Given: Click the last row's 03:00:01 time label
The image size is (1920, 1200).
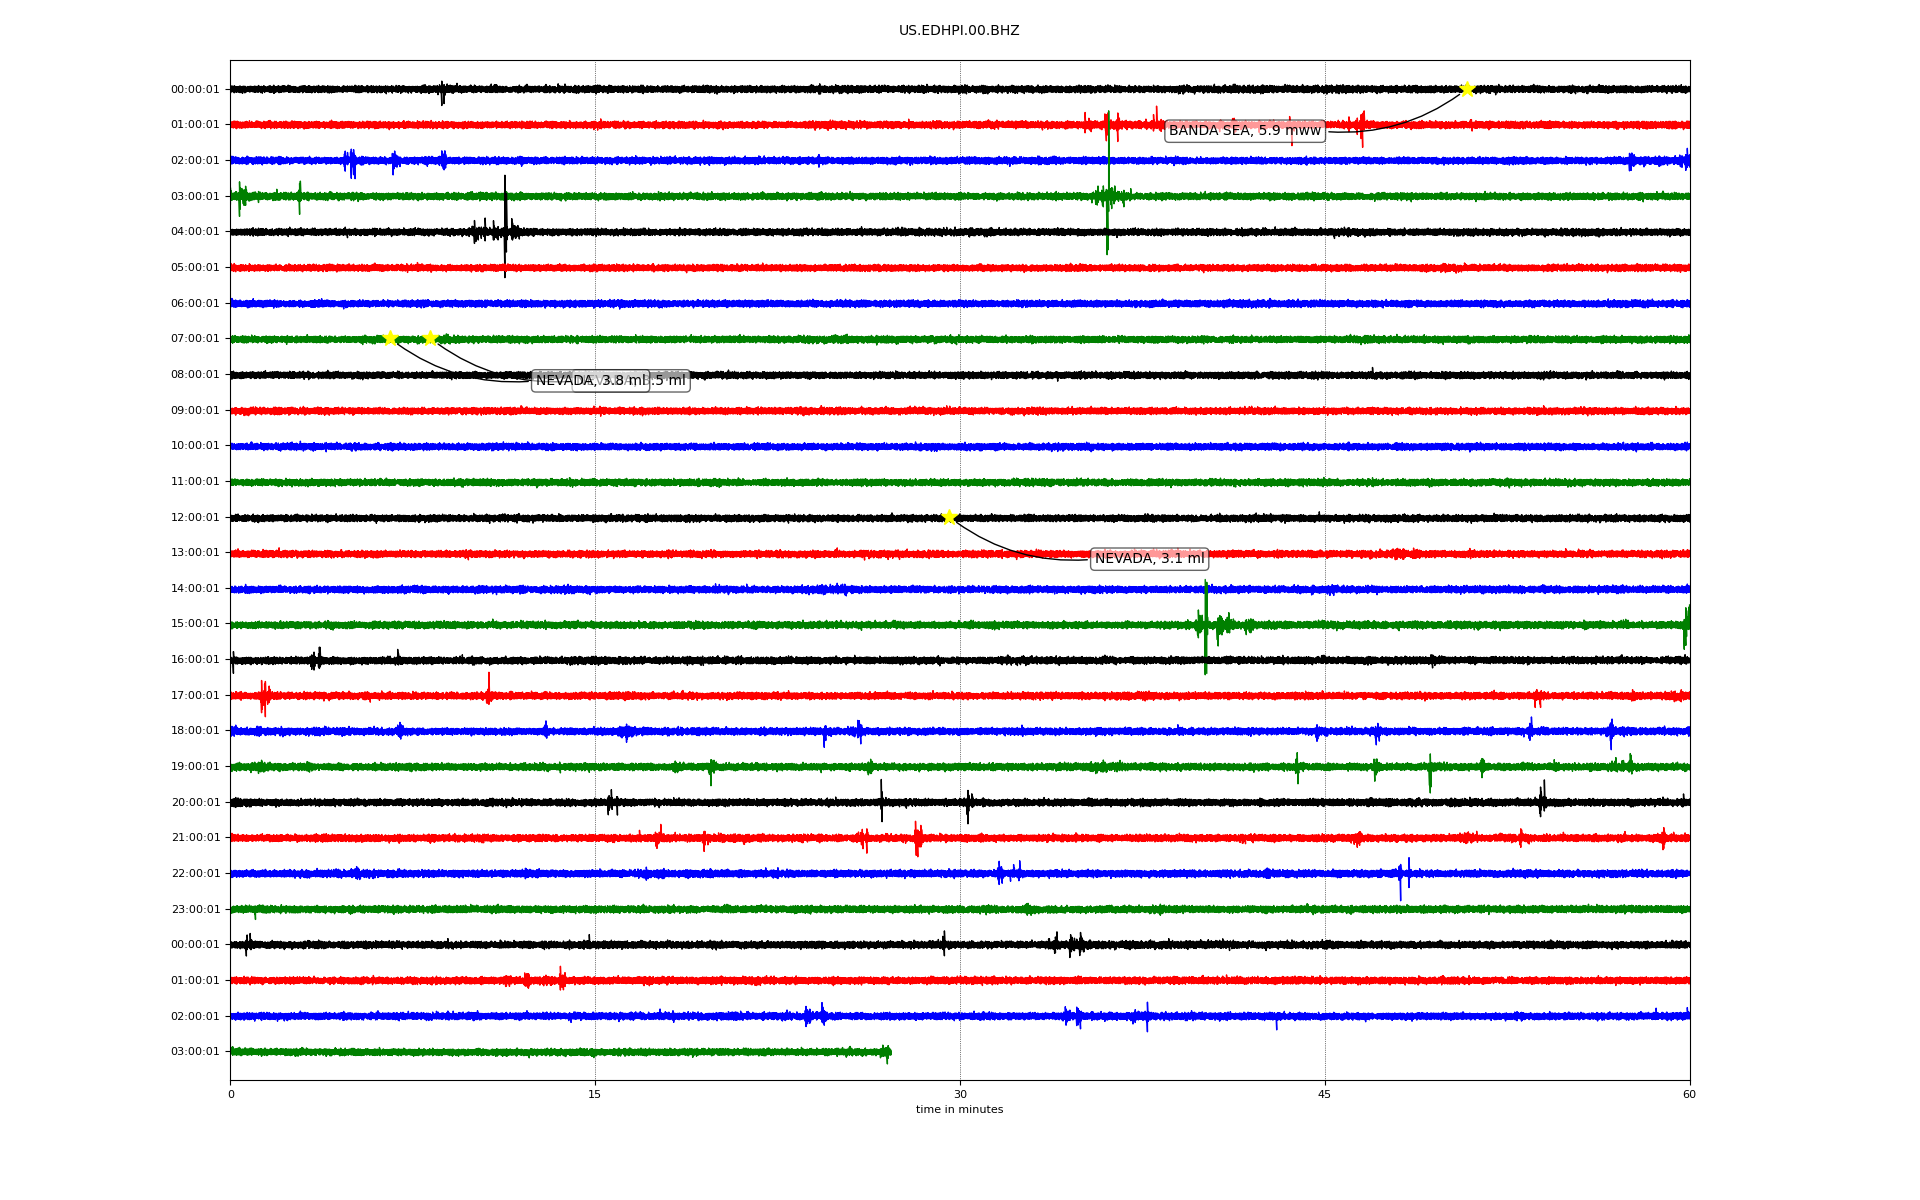Looking at the screenshot, I should (x=195, y=1052).
